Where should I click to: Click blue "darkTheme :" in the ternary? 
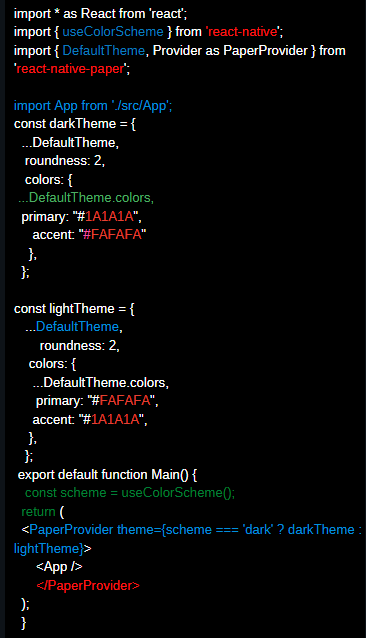coord(325,530)
